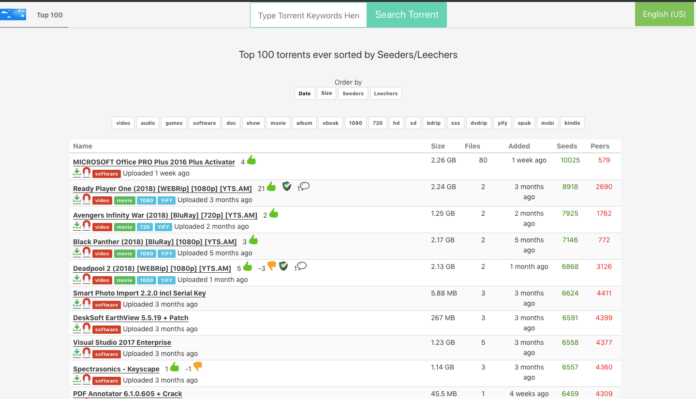Order the list by Seeders

353,93
